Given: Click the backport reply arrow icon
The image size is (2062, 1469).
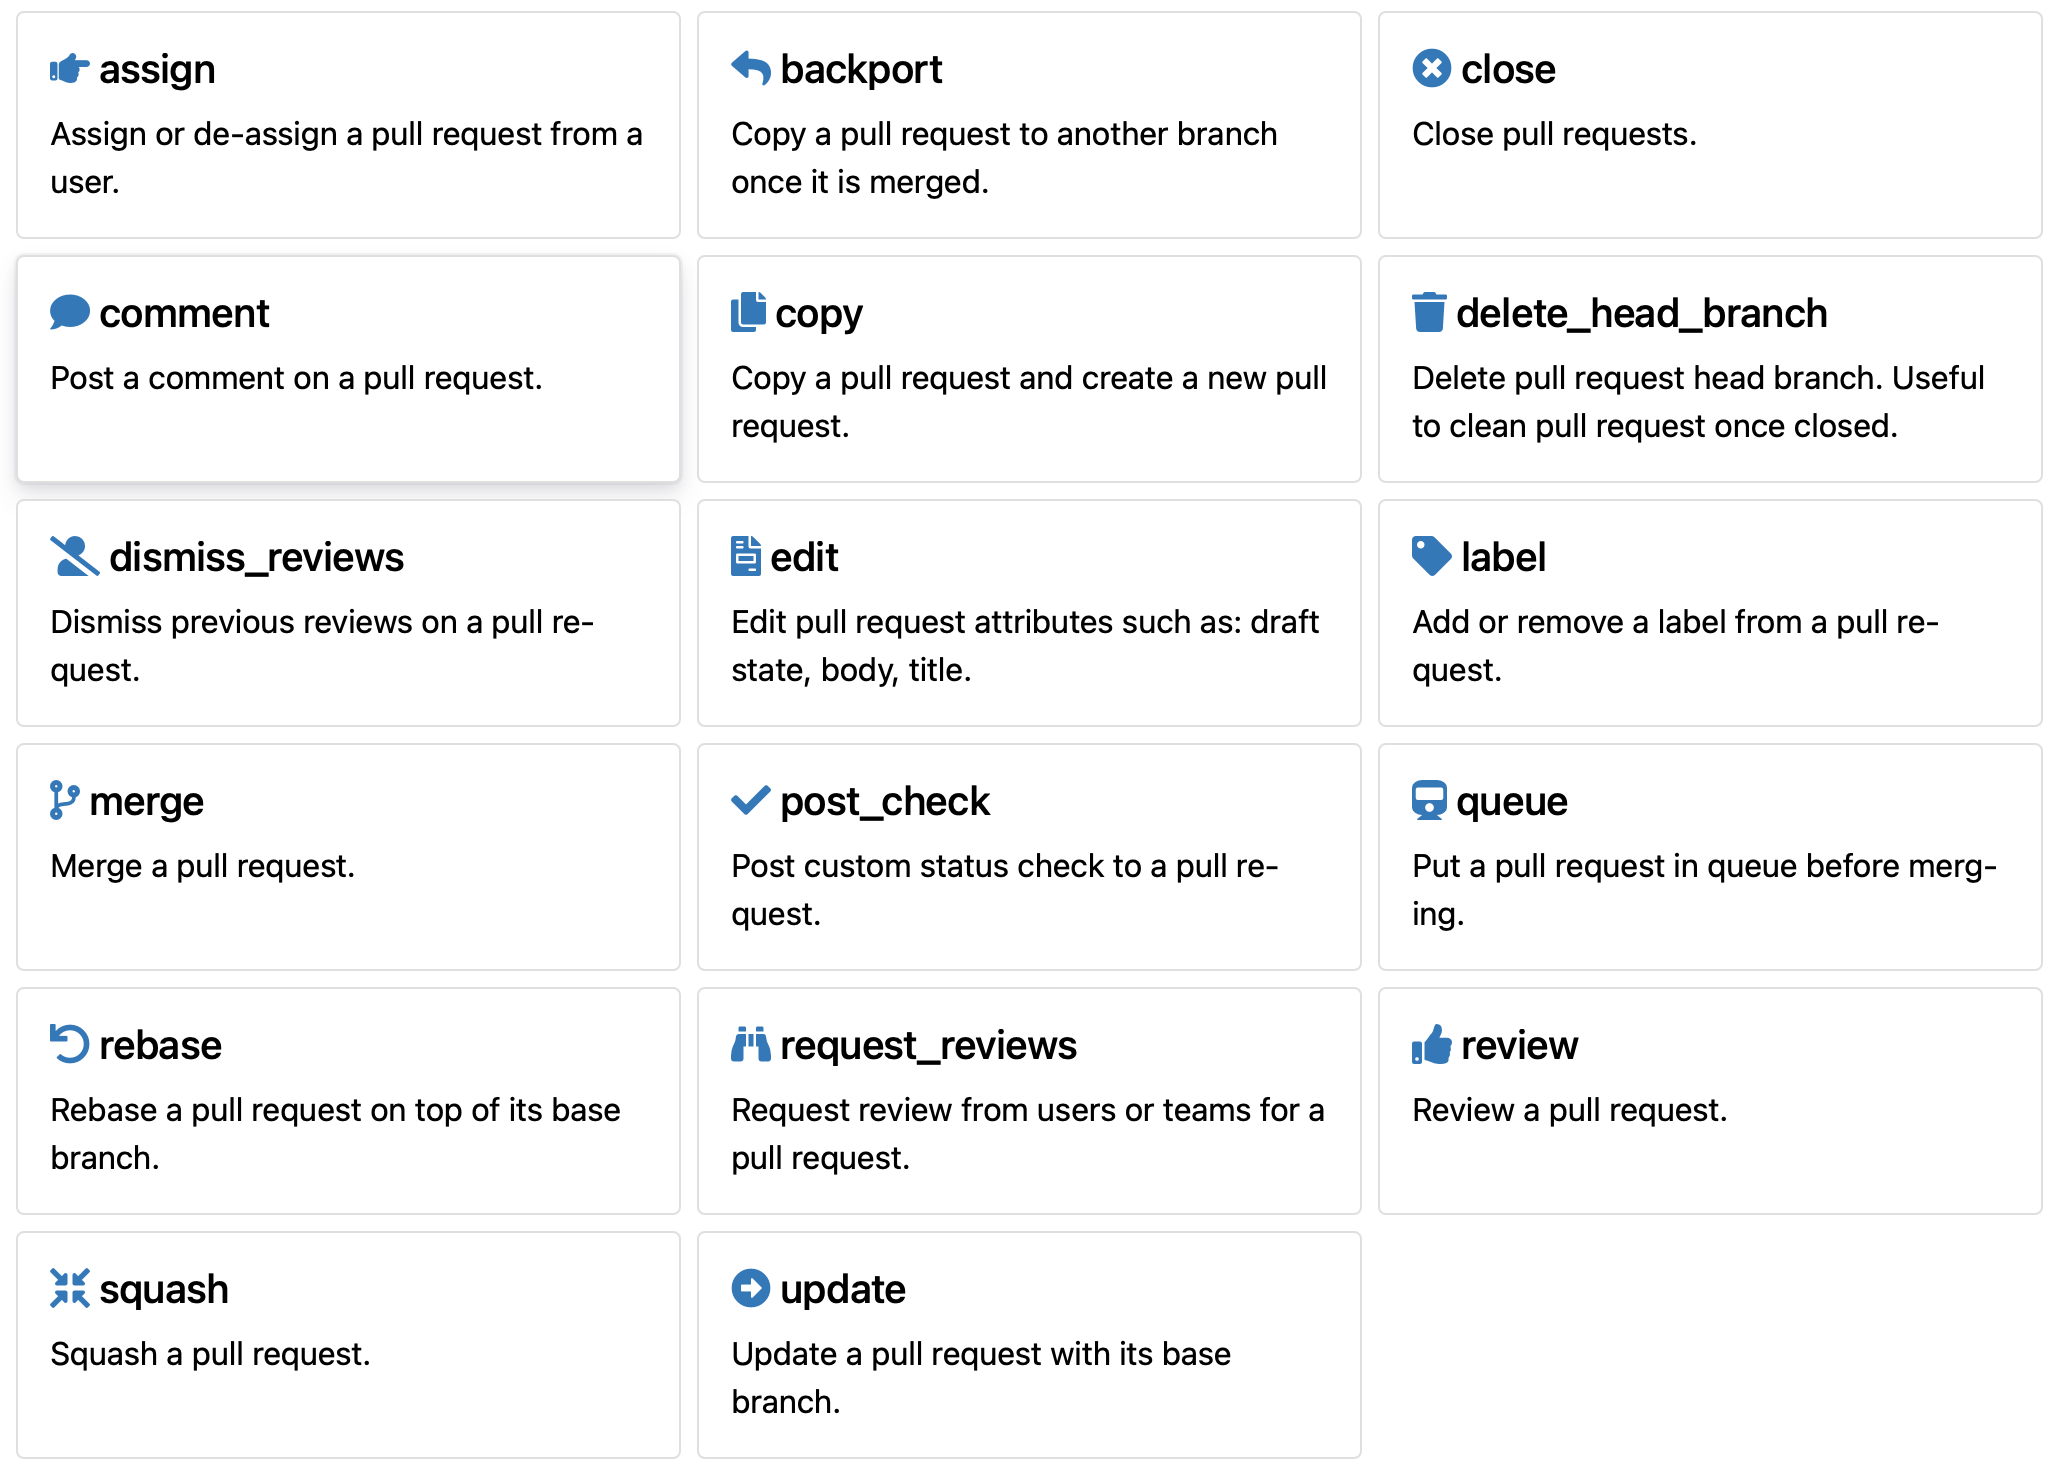Looking at the screenshot, I should [x=751, y=68].
